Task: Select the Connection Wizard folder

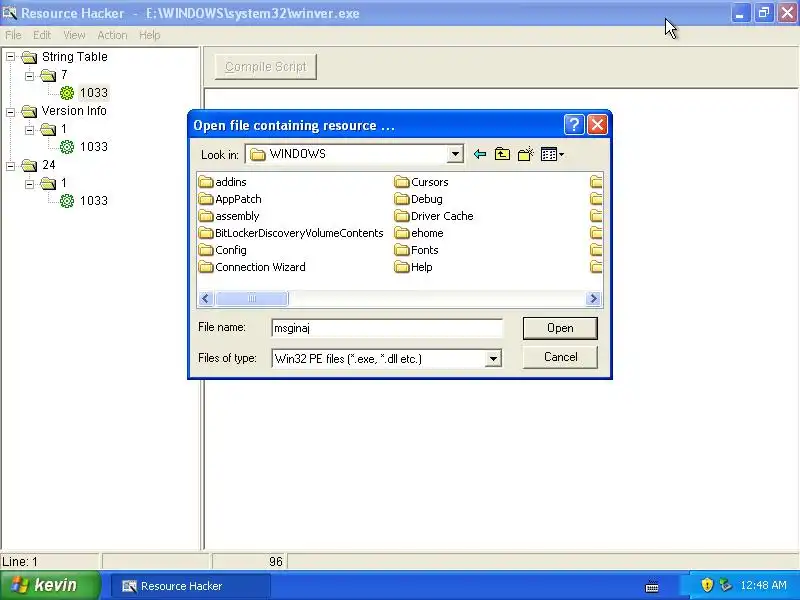Action: point(252,267)
